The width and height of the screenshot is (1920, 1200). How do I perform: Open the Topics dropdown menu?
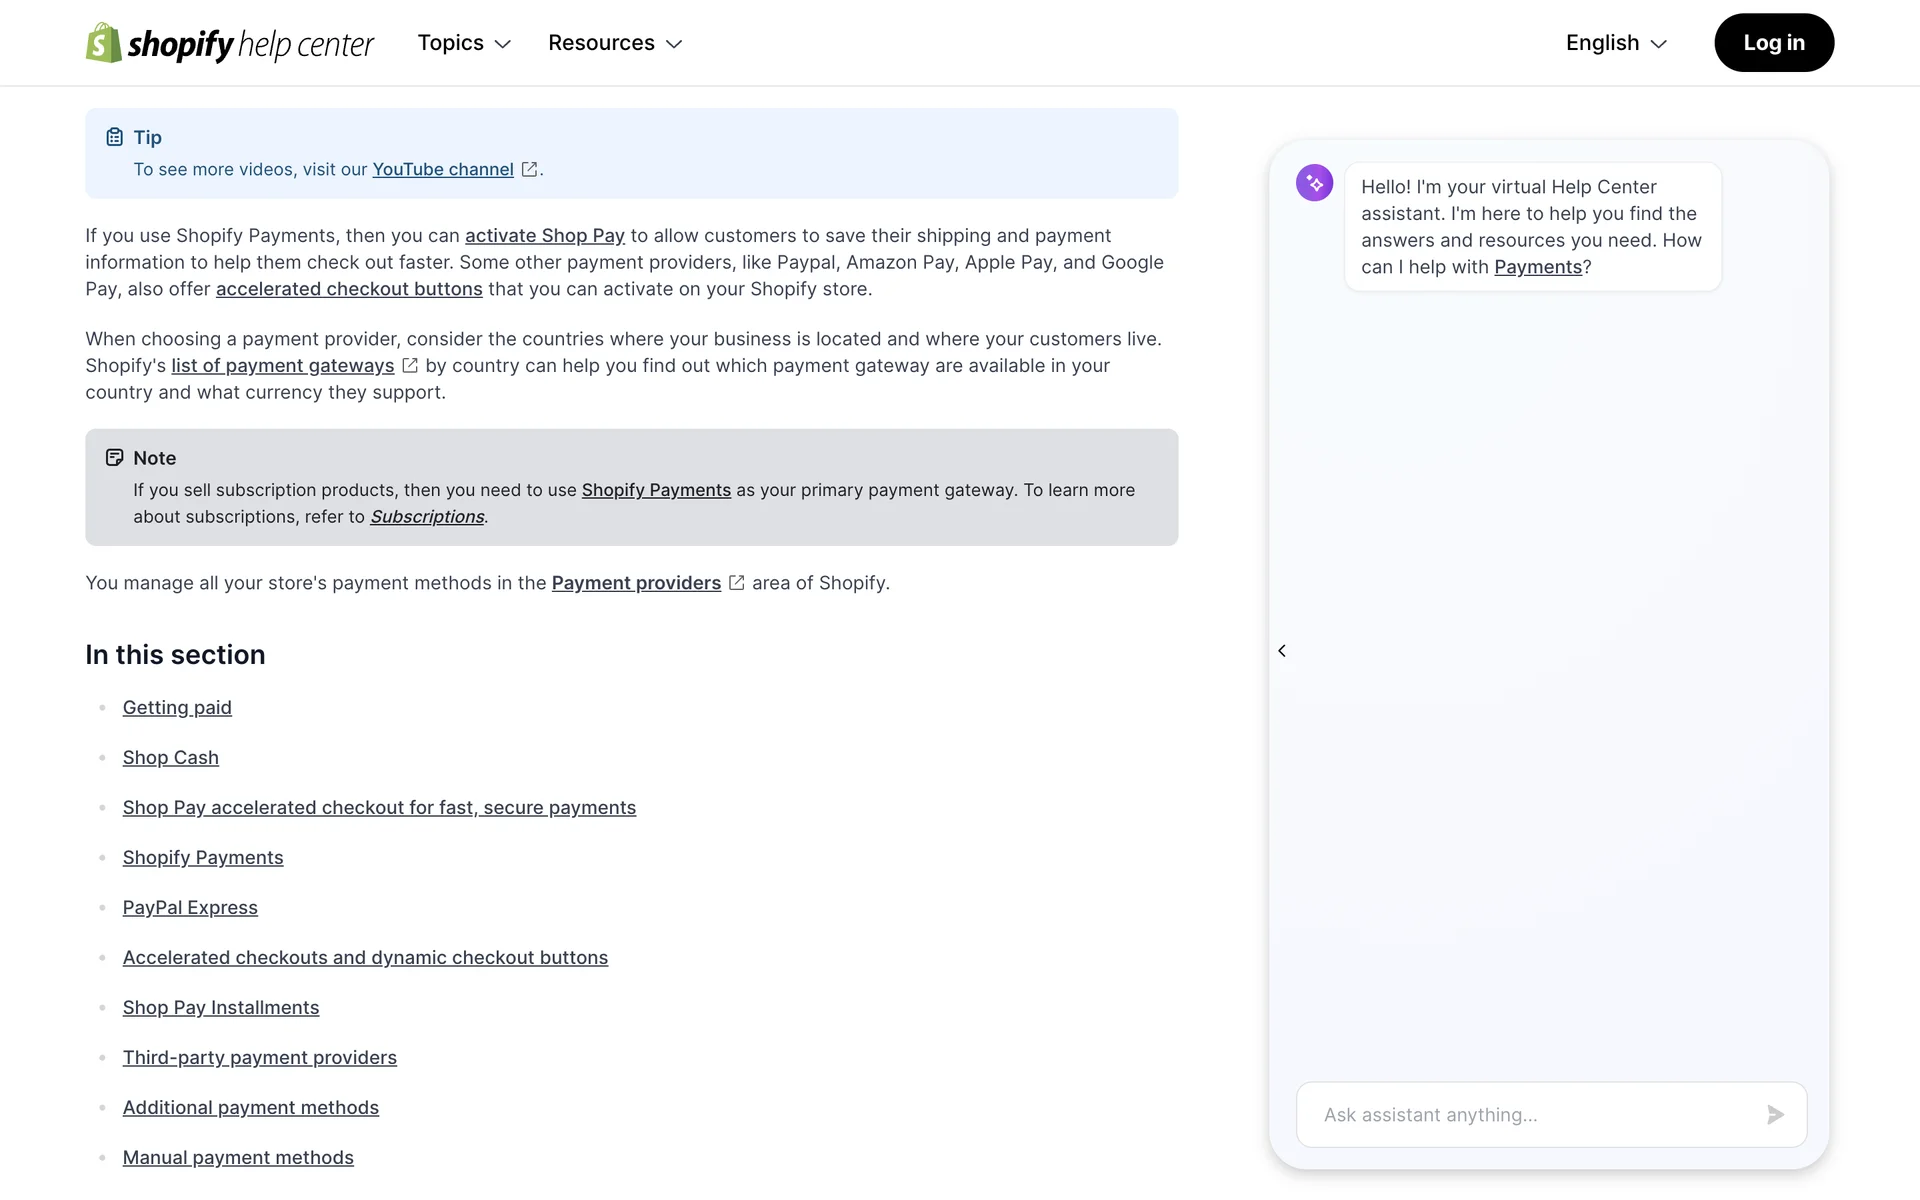point(464,43)
